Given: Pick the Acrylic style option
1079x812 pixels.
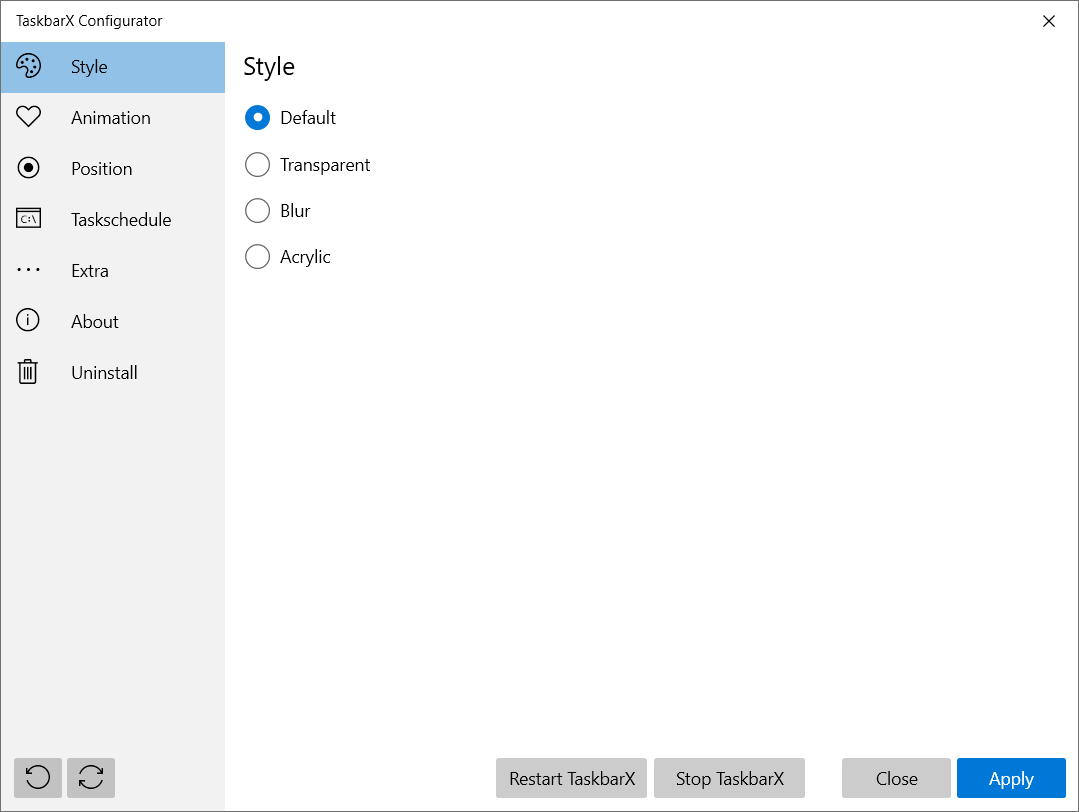Looking at the screenshot, I should pos(257,257).
